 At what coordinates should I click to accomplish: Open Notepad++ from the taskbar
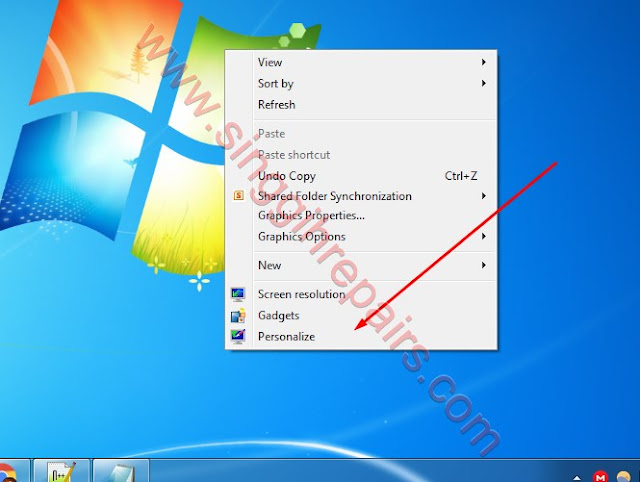pos(62,471)
